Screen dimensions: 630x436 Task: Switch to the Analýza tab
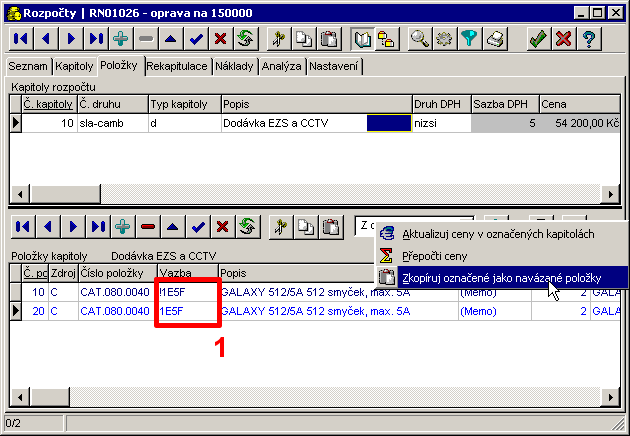pyautogui.click(x=281, y=66)
